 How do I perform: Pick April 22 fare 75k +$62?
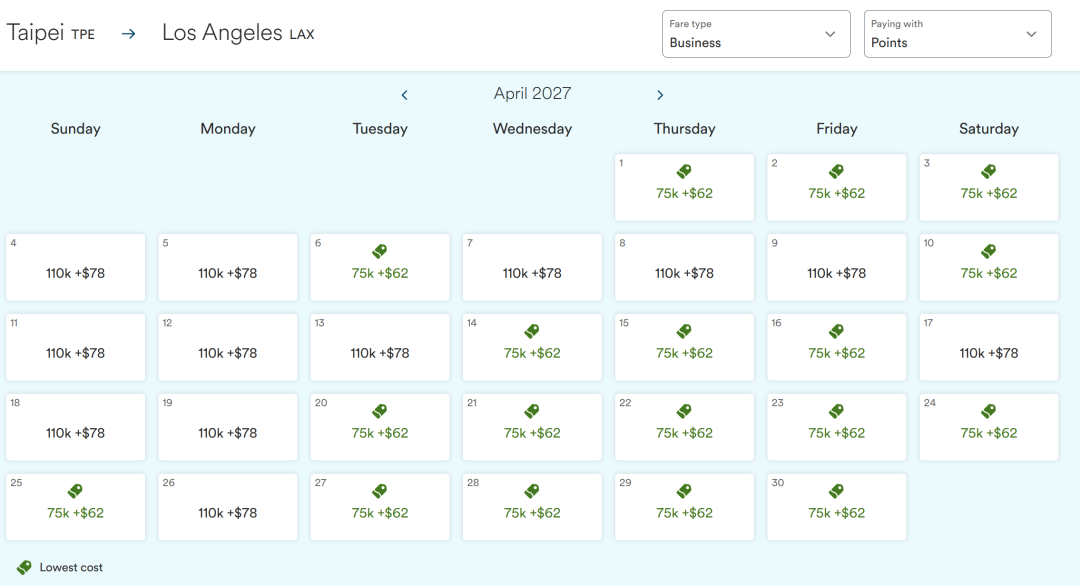click(x=684, y=427)
